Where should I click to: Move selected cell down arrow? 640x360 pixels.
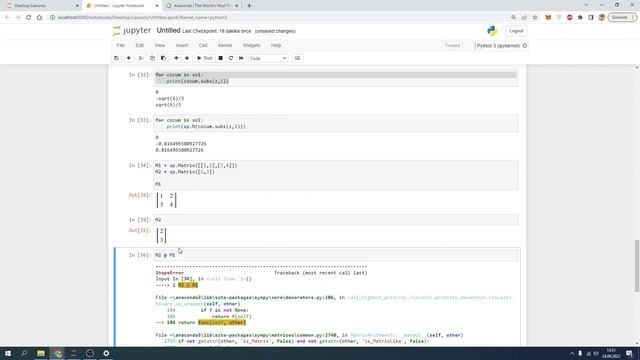point(187,58)
